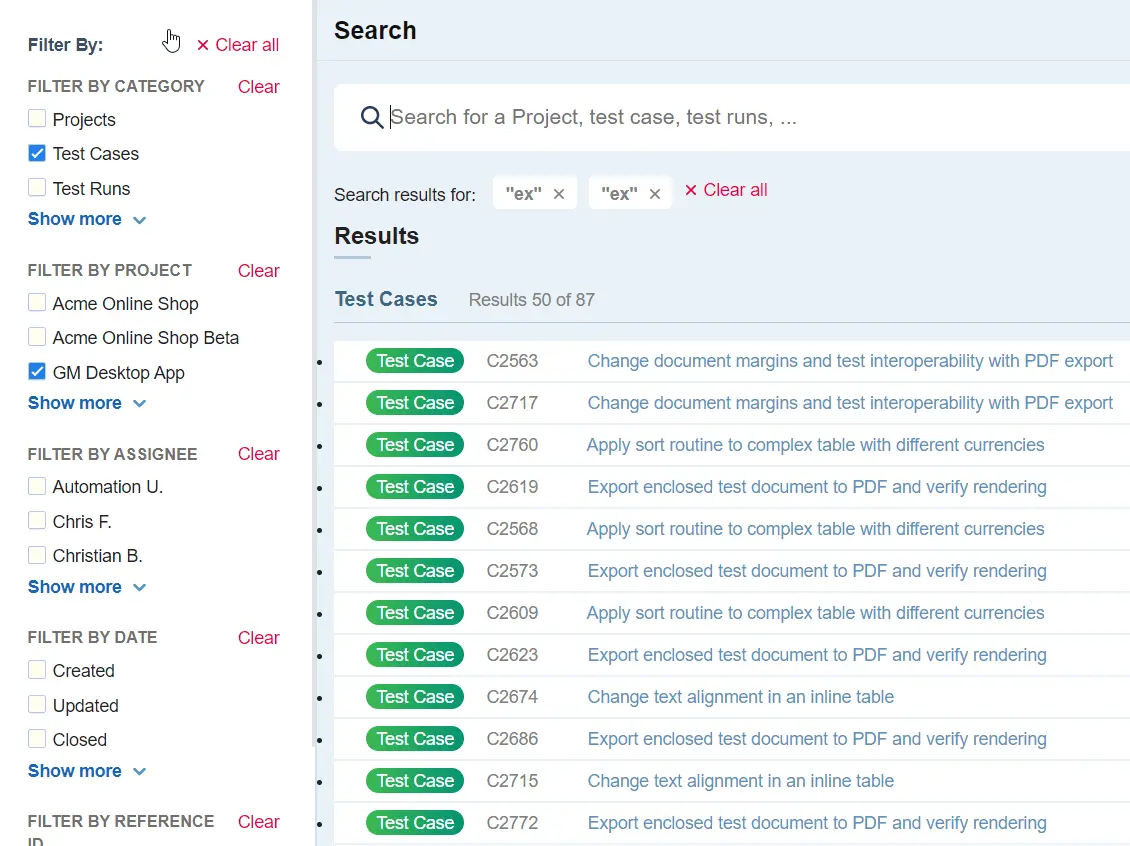The height and width of the screenshot is (846, 1130).
Task: Expand Show more under Filter by Category
Action: tap(87, 219)
